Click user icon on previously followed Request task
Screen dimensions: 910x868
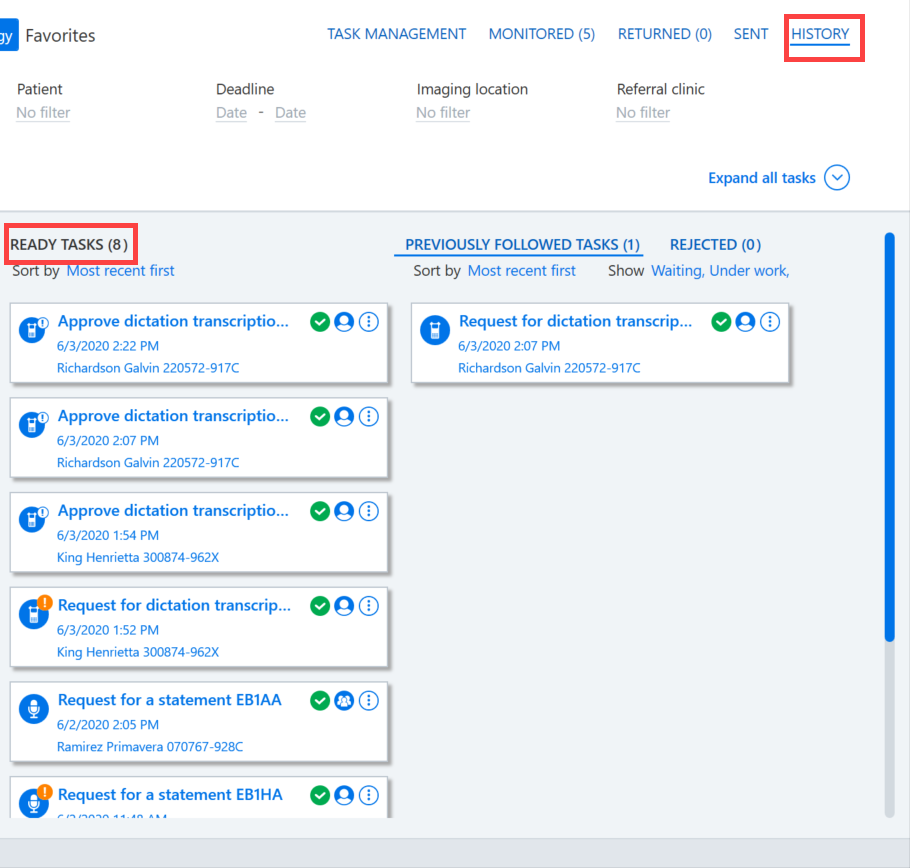point(745,321)
